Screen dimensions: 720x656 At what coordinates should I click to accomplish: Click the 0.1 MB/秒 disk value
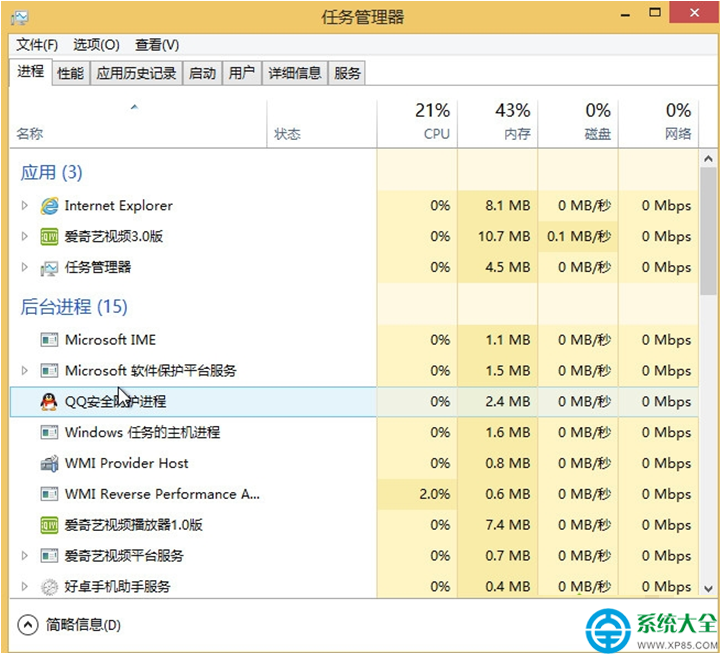point(579,236)
